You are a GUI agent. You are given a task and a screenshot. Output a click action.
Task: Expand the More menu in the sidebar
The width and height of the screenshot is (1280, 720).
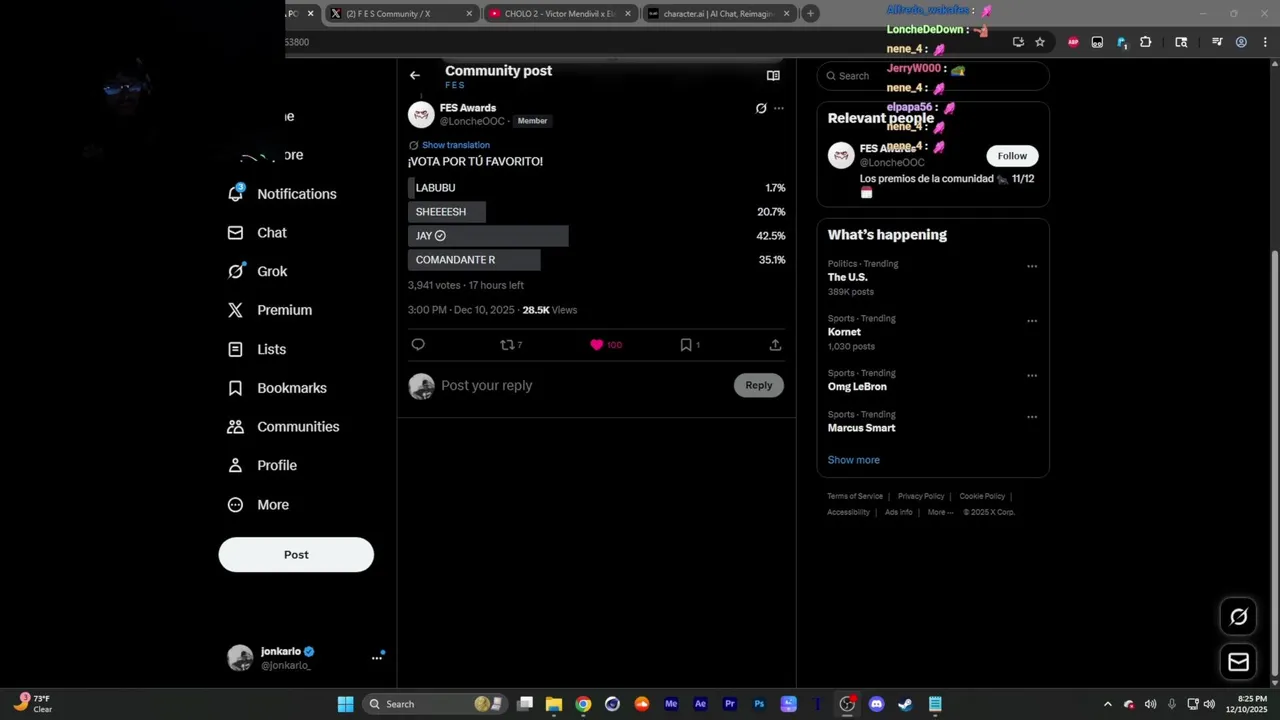(x=258, y=505)
